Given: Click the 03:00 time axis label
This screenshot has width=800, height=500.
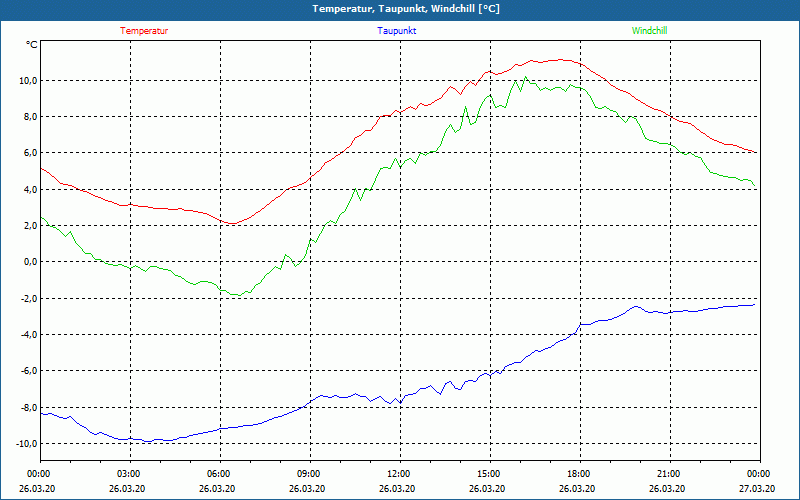Looking at the screenshot, I should click(x=131, y=474).
